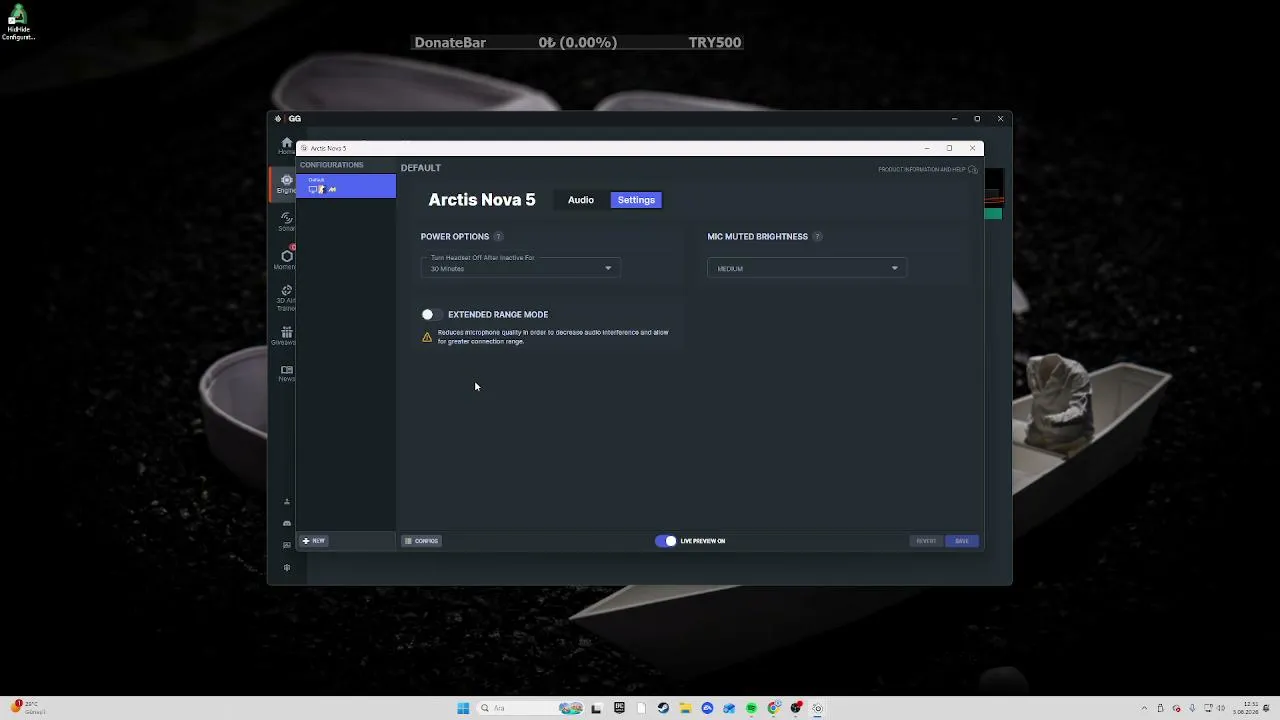Image resolution: width=1280 pixels, height=720 pixels.
Task: Open 3D Aim Trainer in GG sidebar
Action: (286, 296)
